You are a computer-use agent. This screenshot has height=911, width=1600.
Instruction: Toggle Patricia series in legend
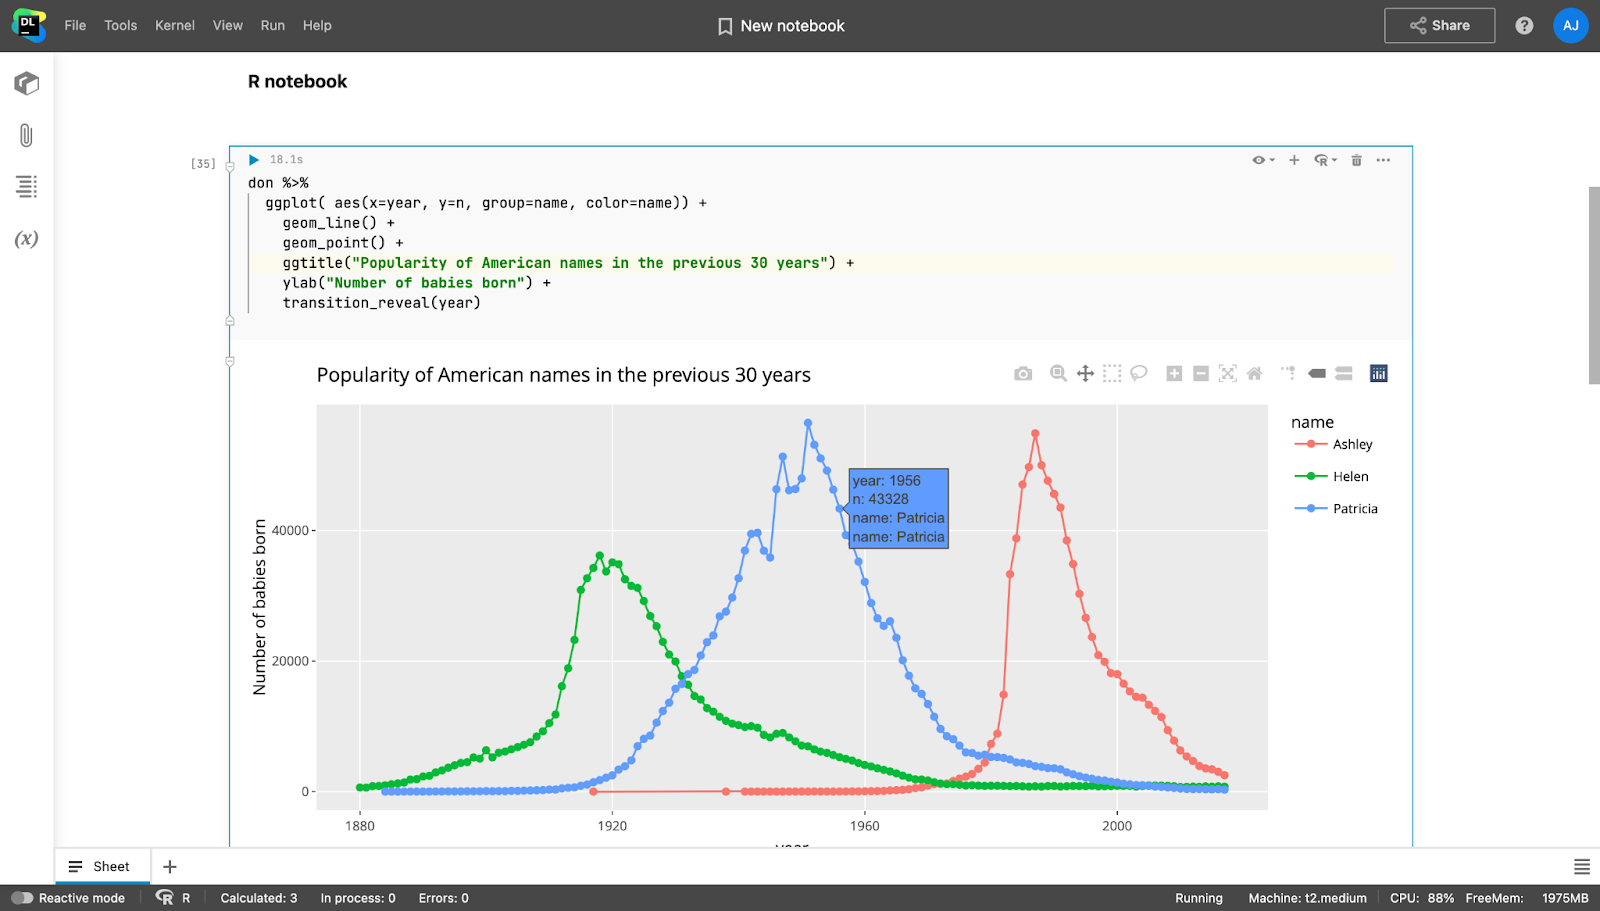[x=1354, y=509]
